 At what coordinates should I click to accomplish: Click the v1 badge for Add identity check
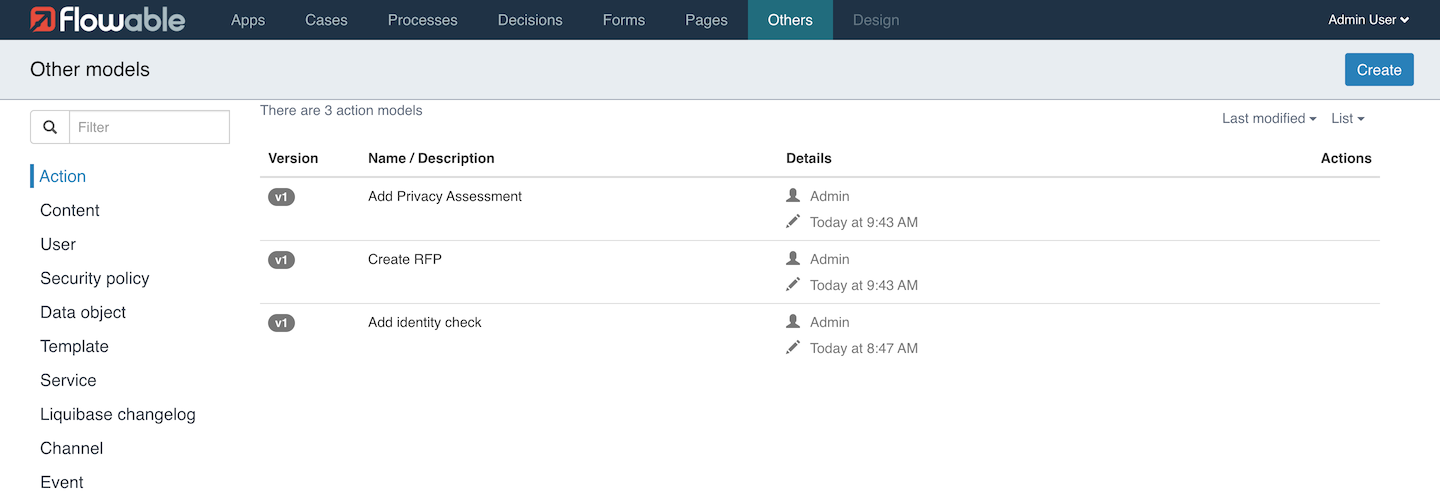(281, 323)
